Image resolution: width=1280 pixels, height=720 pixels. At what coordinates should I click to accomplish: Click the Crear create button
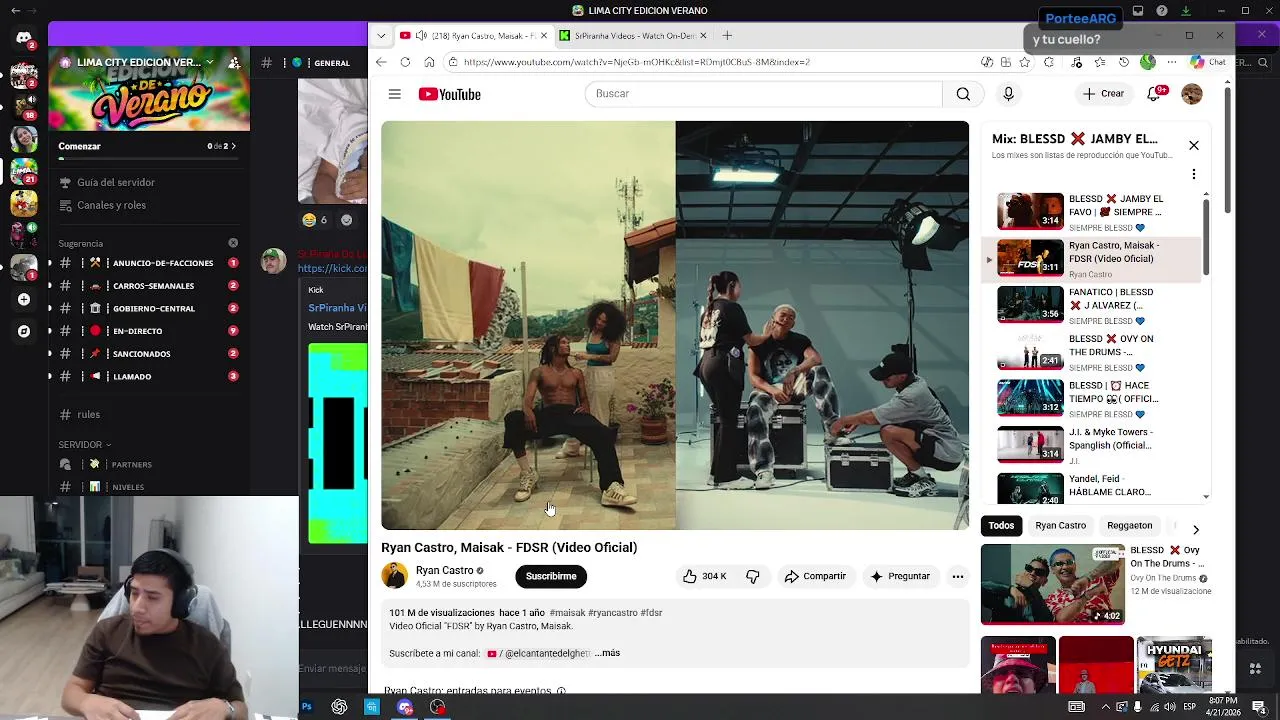1103,94
